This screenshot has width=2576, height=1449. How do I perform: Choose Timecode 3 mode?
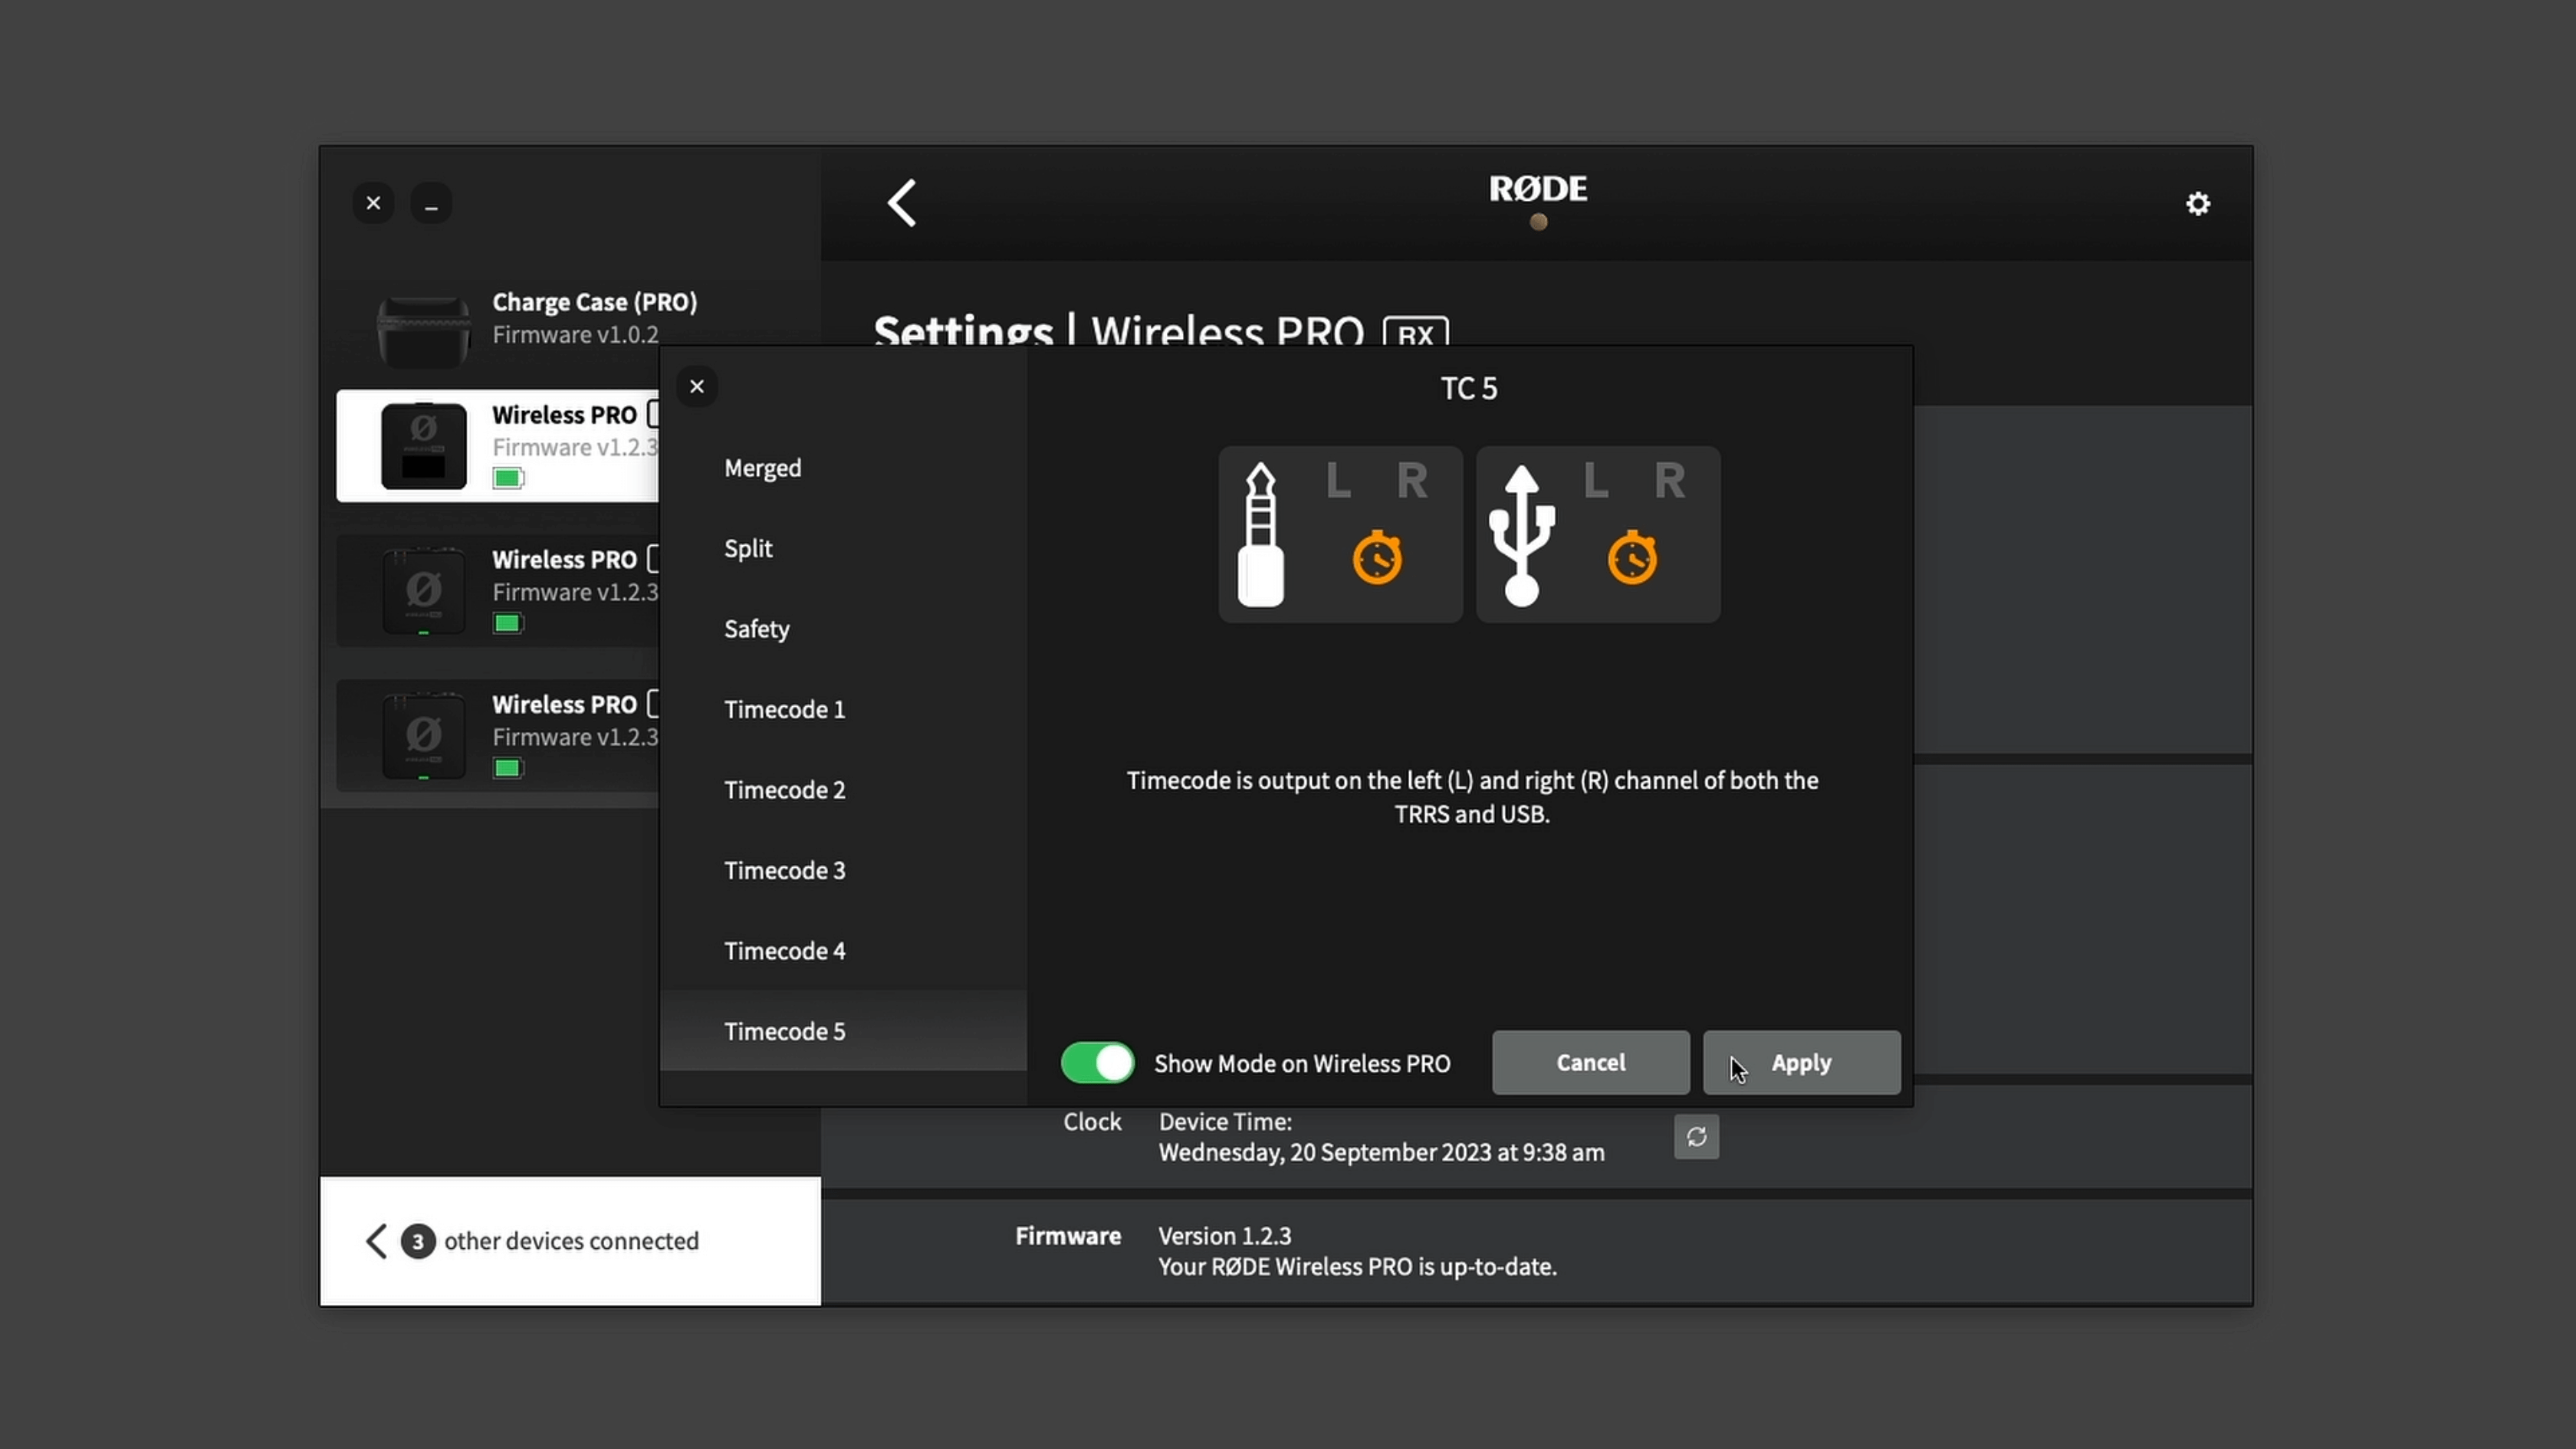coord(785,871)
